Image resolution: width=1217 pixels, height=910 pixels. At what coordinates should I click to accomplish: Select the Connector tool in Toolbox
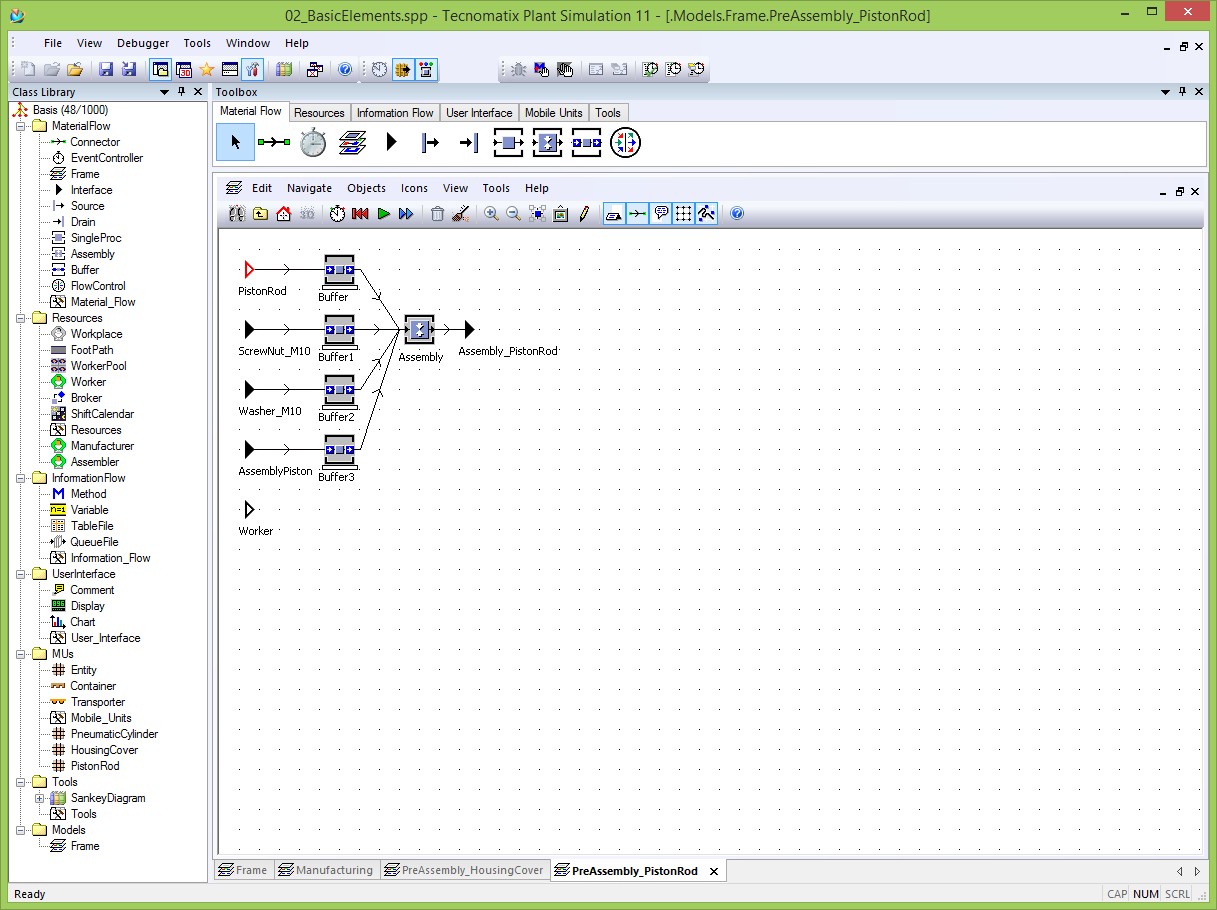tap(274, 143)
